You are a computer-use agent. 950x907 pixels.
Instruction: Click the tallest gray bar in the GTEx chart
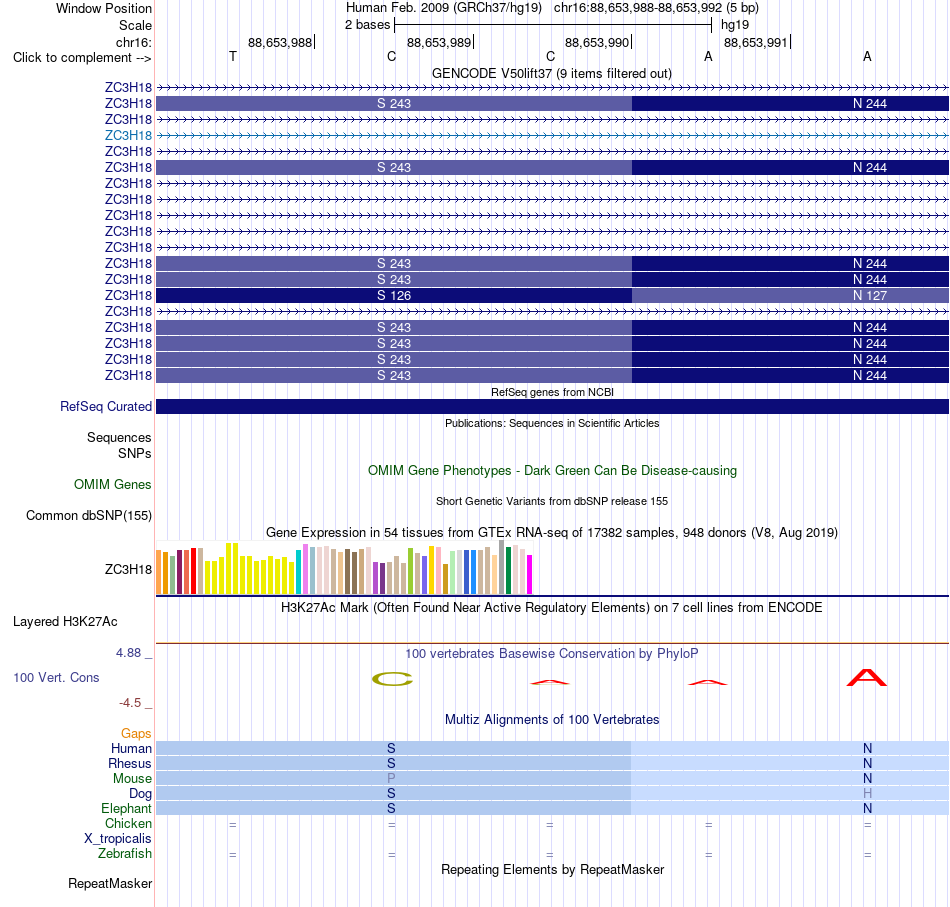click(502, 567)
